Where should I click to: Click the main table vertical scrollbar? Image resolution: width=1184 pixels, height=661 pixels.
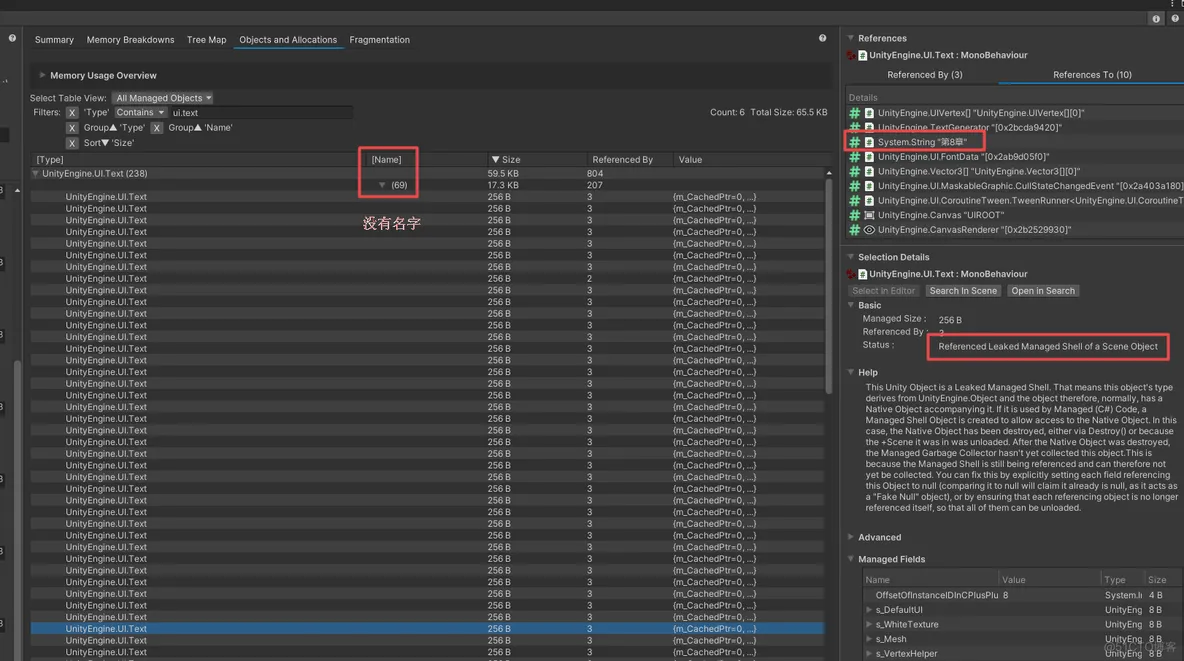click(x=828, y=287)
